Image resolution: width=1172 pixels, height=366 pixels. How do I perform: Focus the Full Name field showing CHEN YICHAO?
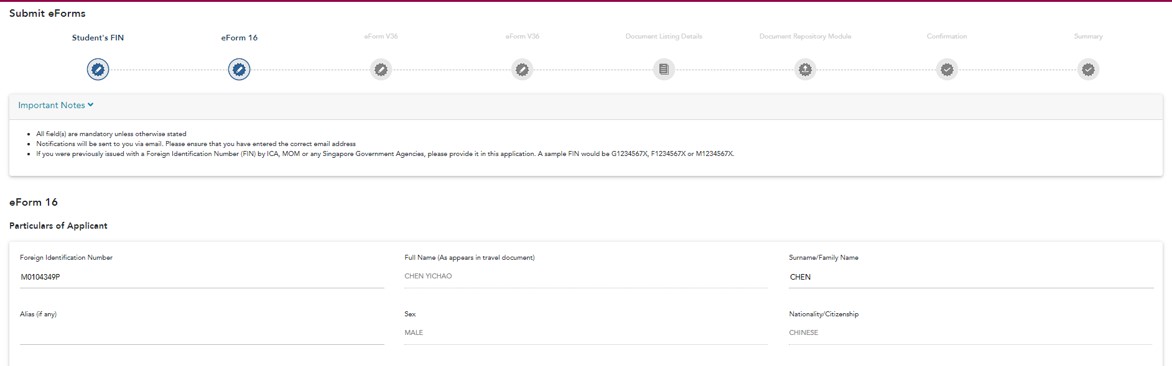586,276
